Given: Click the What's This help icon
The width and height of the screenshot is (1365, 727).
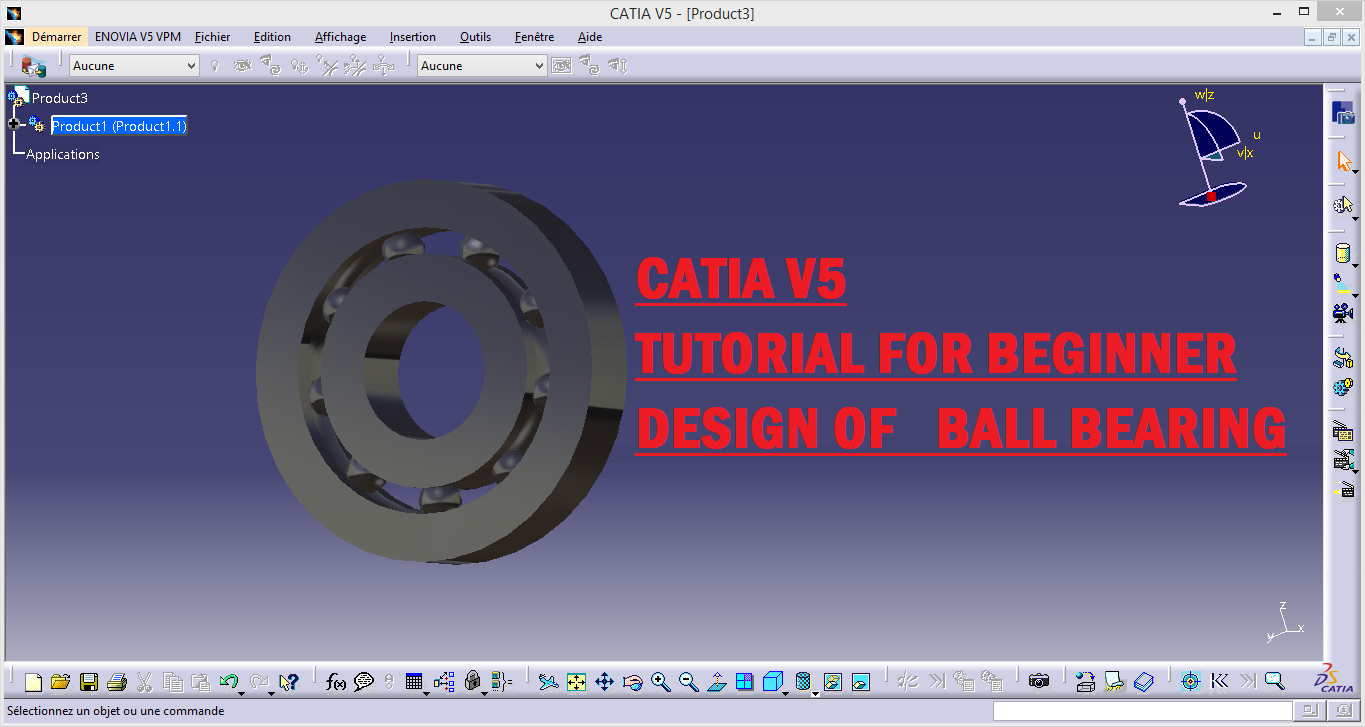Looking at the screenshot, I should (x=289, y=682).
